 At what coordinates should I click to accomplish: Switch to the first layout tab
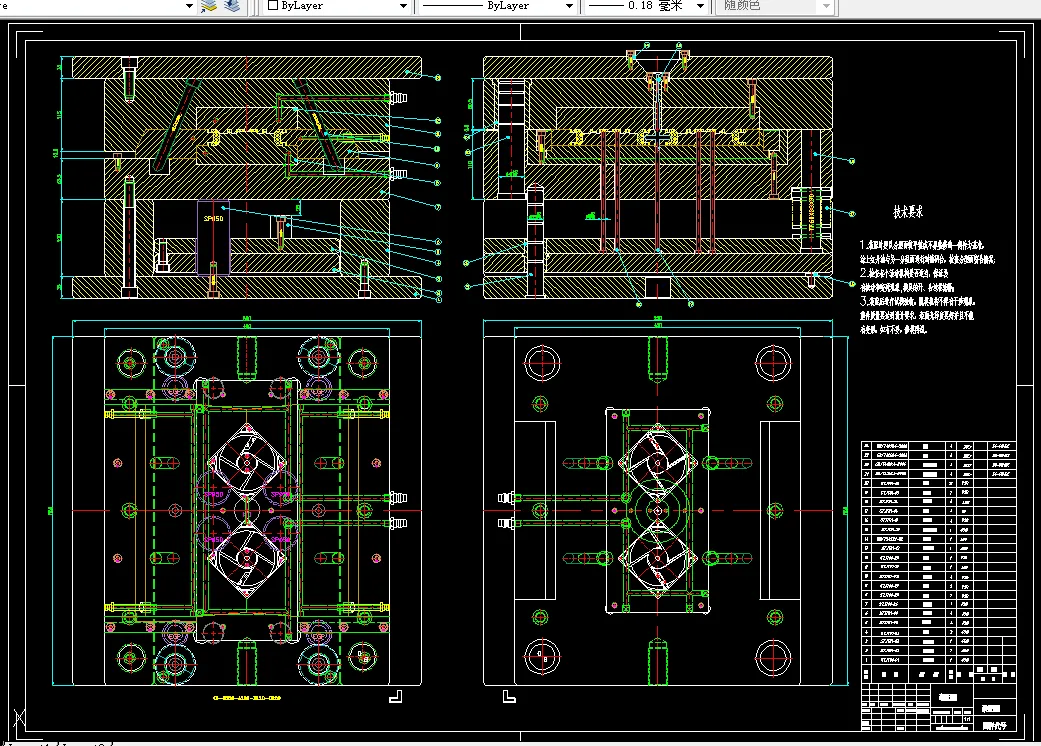click(30, 743)
